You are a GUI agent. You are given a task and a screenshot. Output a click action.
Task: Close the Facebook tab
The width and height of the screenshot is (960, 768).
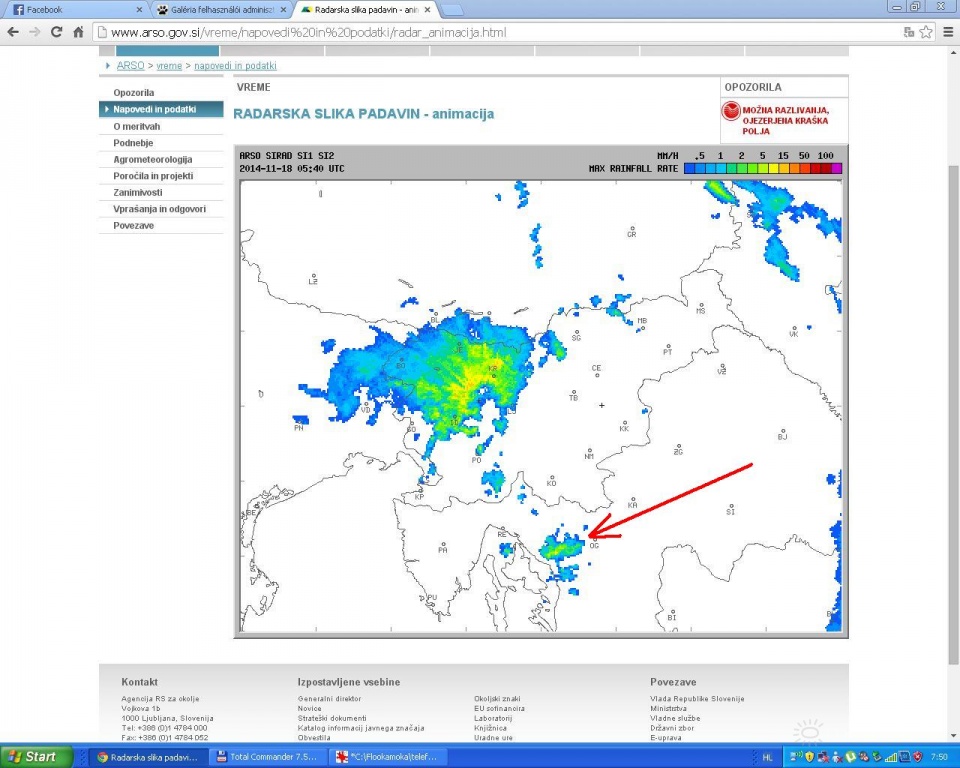[138, 9]
